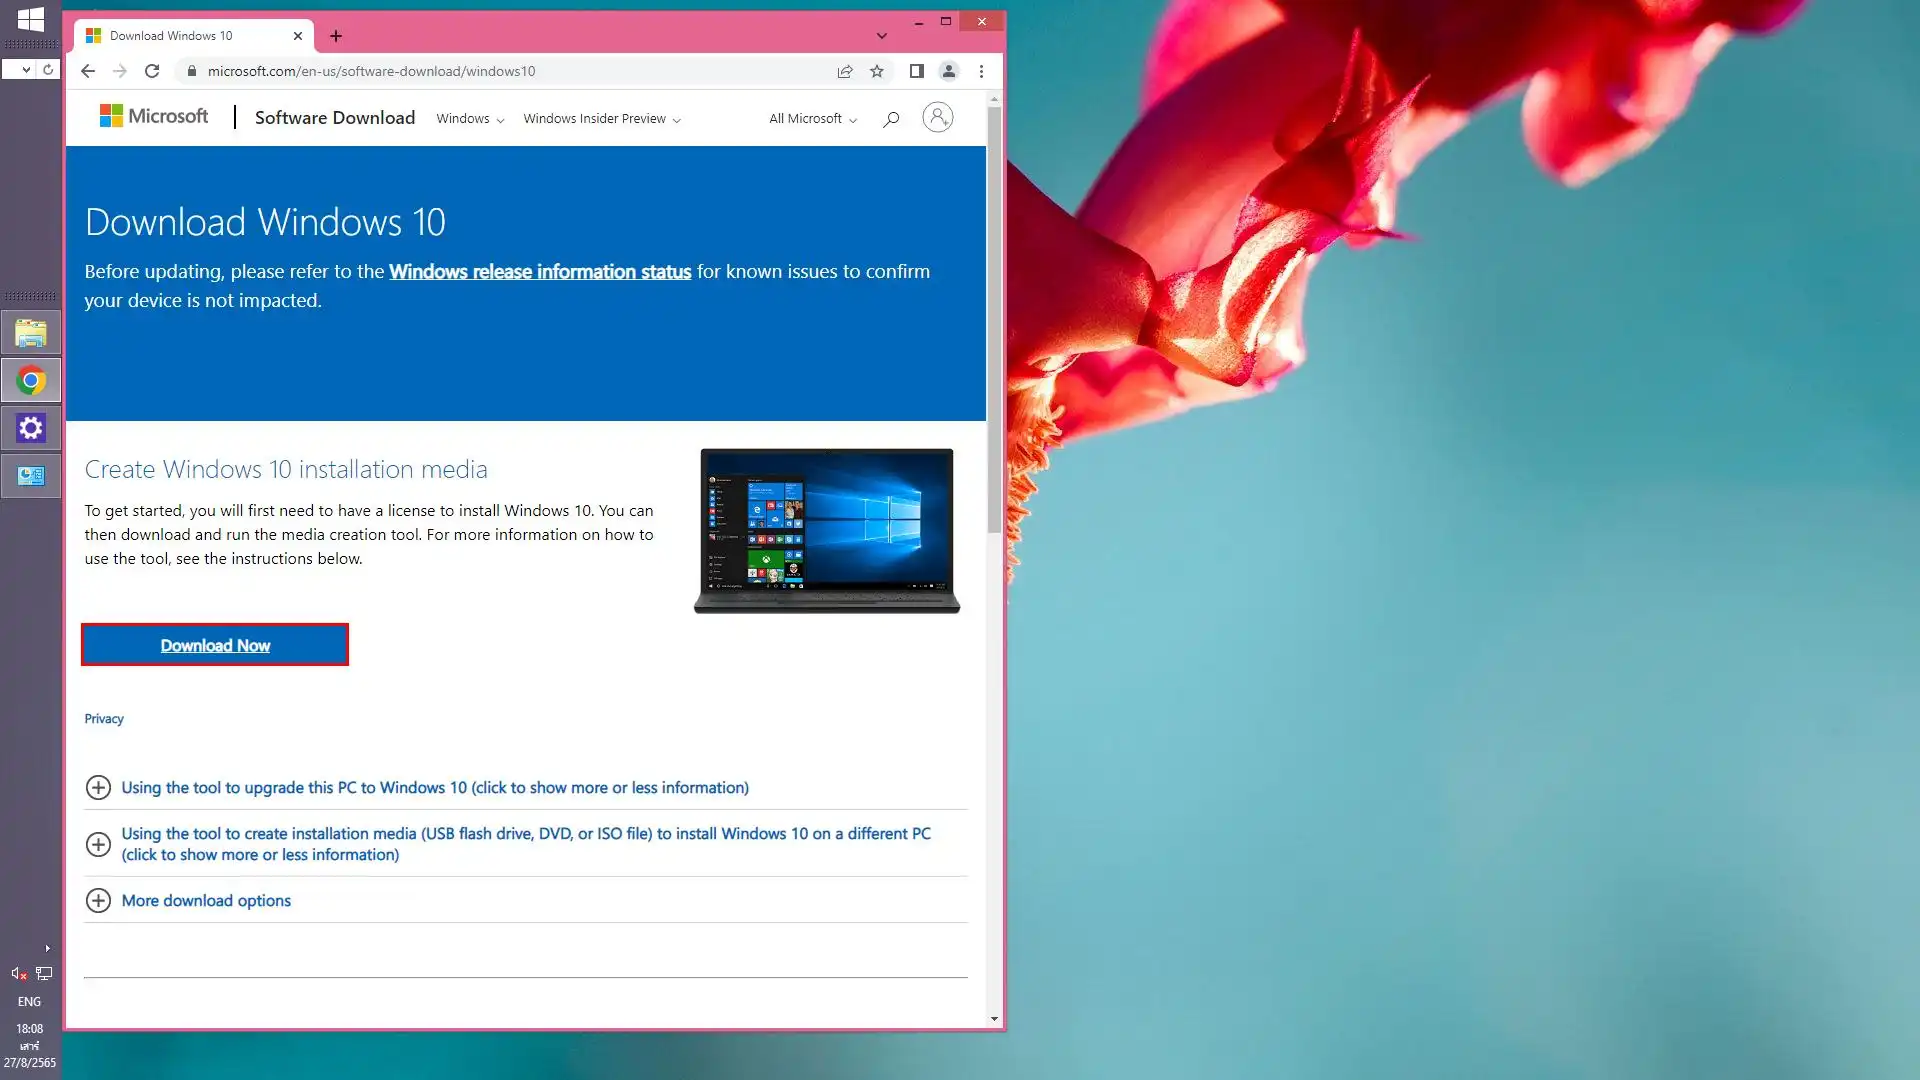Viewport: 1920px width, 1080px height.
Task: Open the Windows Start button
Action: (x=31, y=19)
